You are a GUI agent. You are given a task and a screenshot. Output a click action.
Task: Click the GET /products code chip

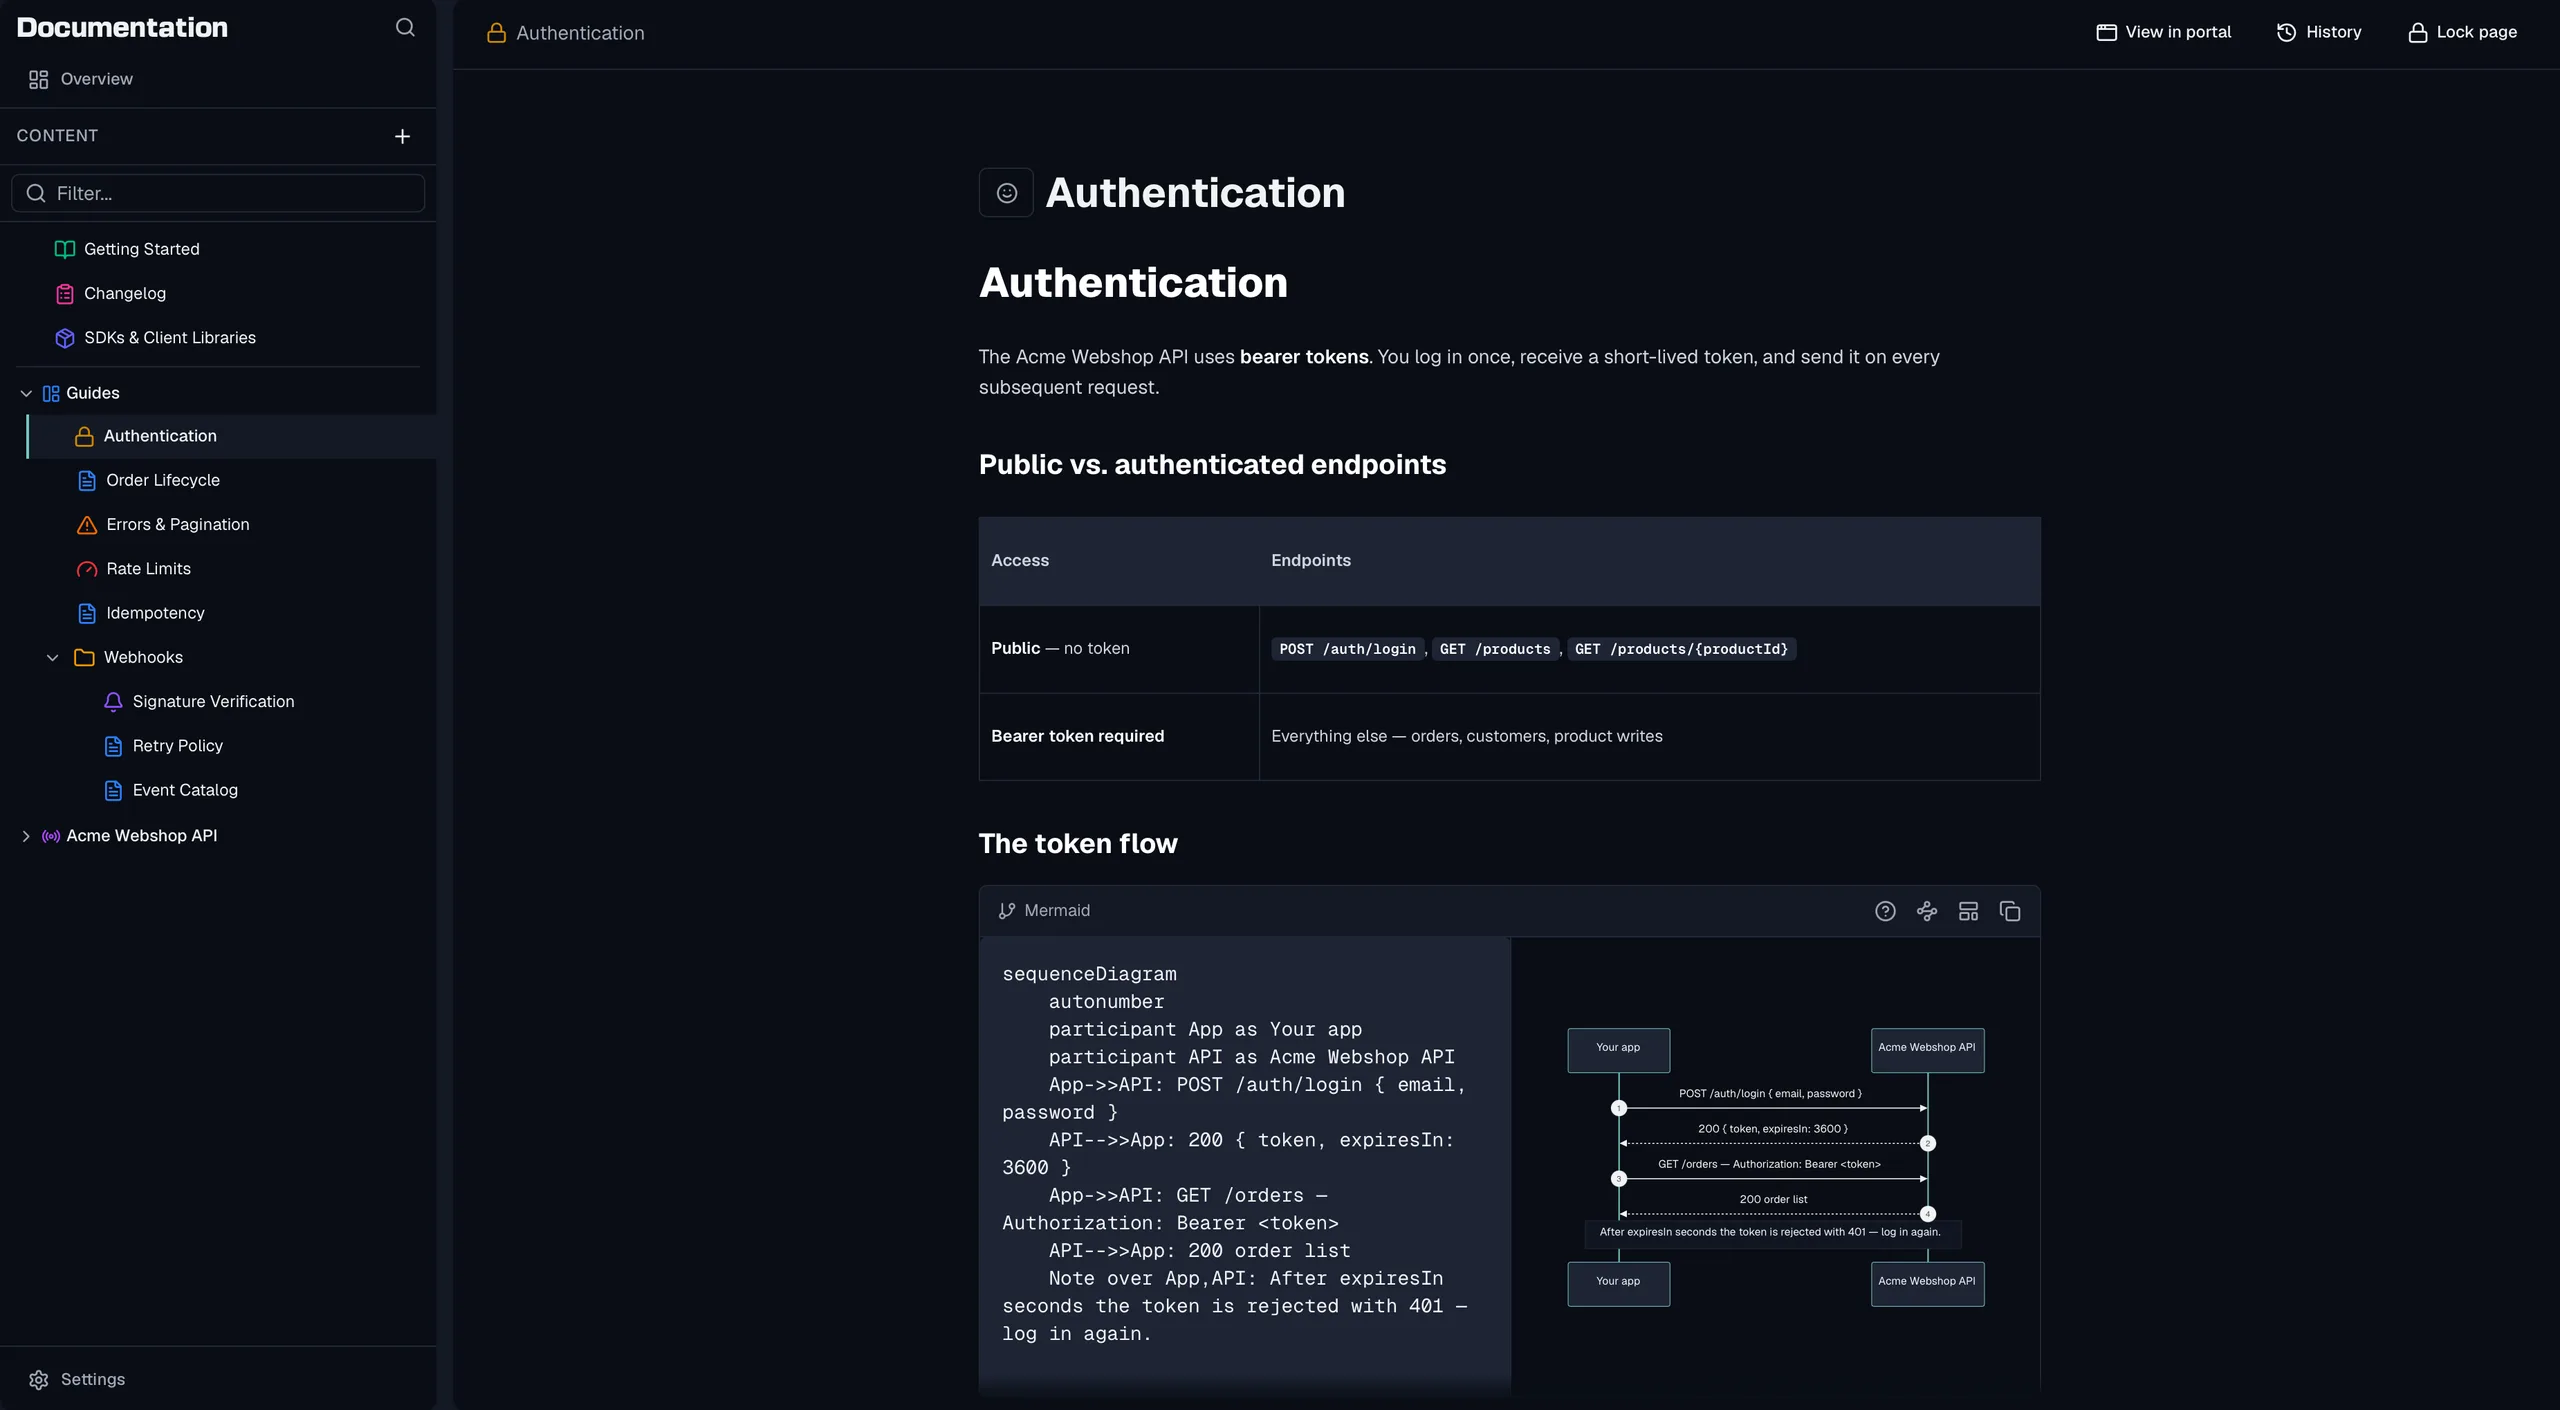pos(1495,649)
